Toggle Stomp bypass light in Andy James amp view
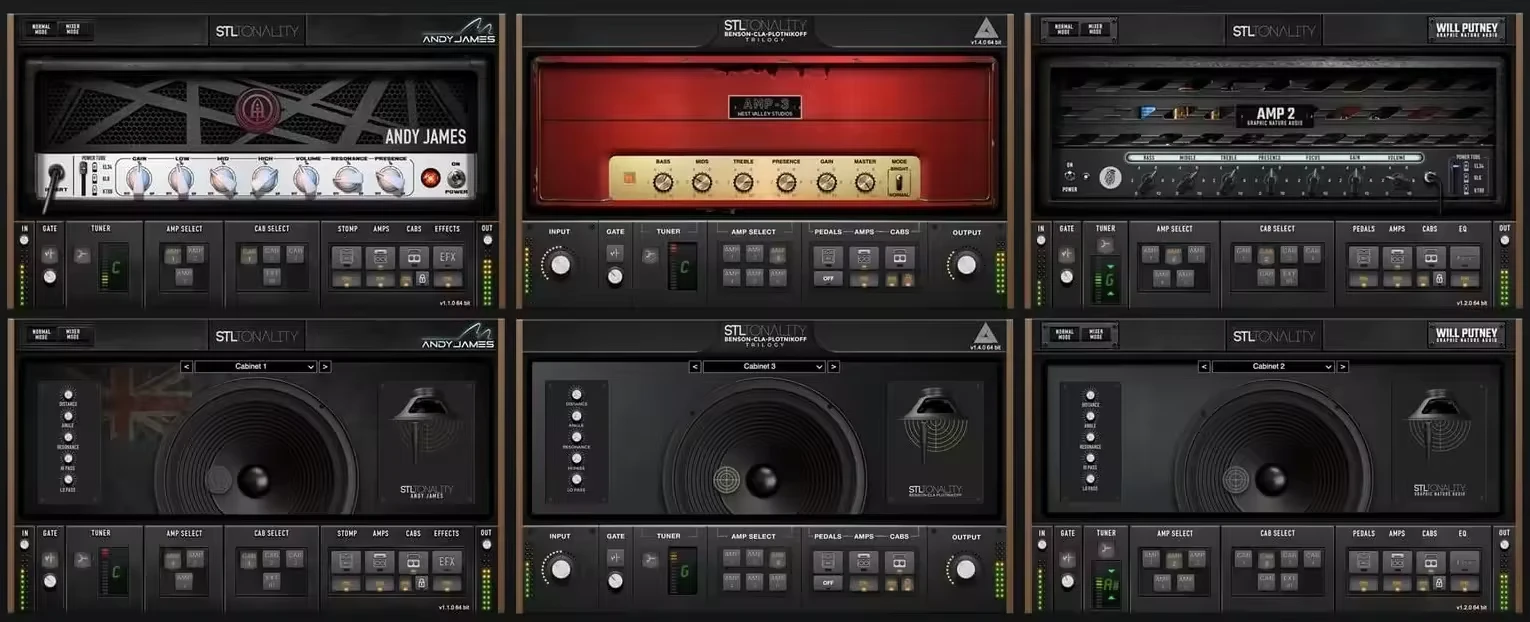 tap(346, 279)
